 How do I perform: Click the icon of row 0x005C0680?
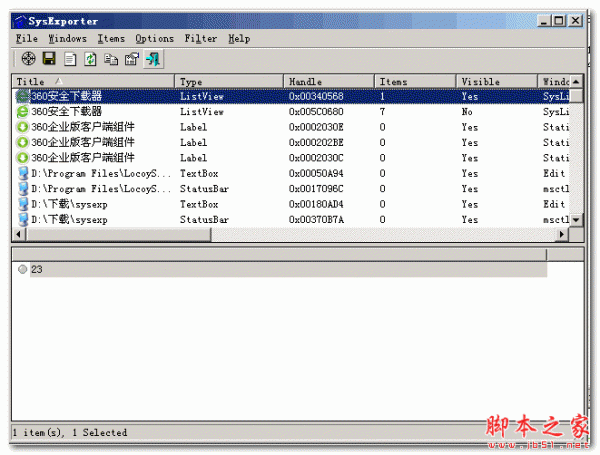point(23,112)
